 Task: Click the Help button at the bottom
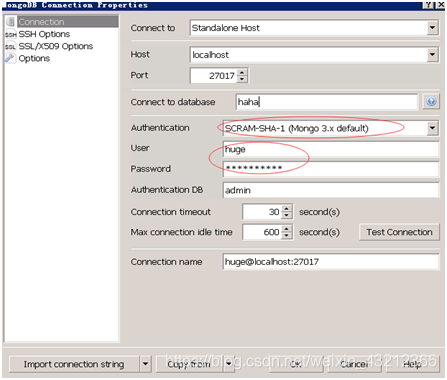pos(412,364)
